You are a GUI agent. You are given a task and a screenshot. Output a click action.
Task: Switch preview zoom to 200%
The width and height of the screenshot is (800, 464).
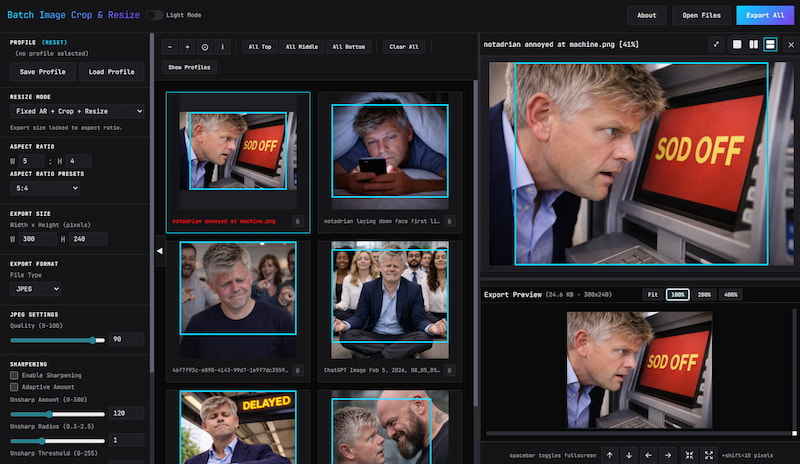(x=704, y=295)
